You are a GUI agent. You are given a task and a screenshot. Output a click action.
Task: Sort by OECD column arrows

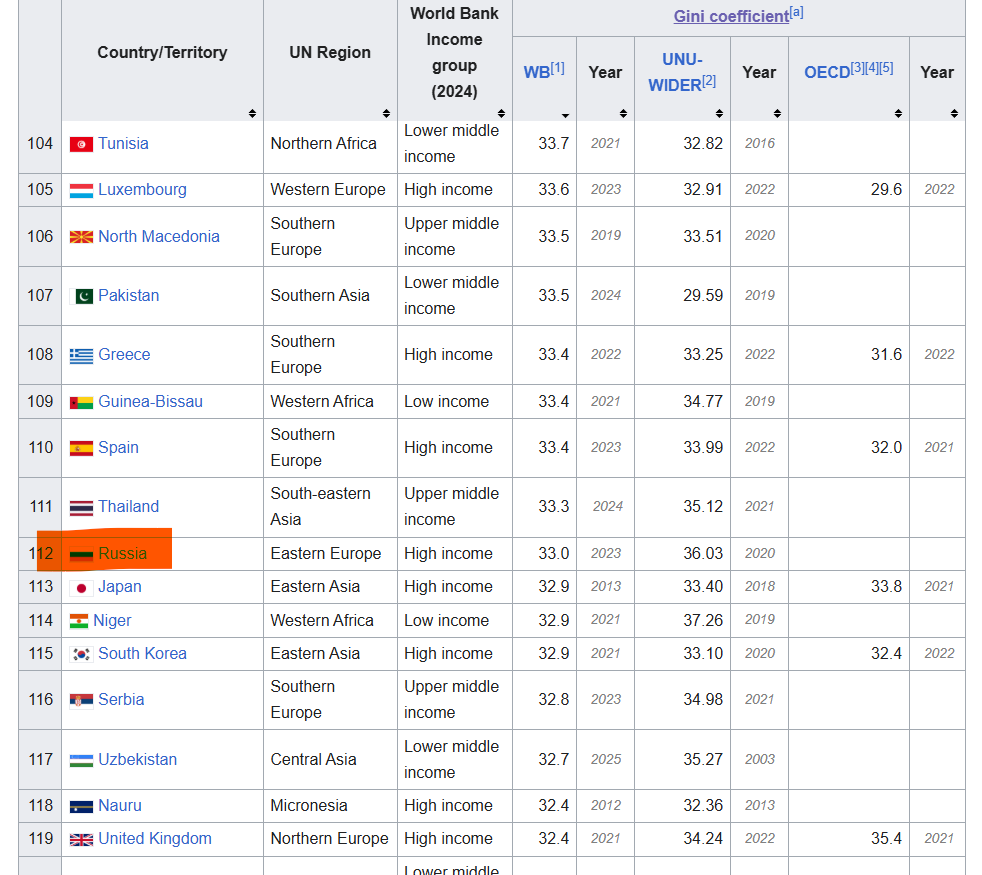pyautogui.click(x=898, y=113)
